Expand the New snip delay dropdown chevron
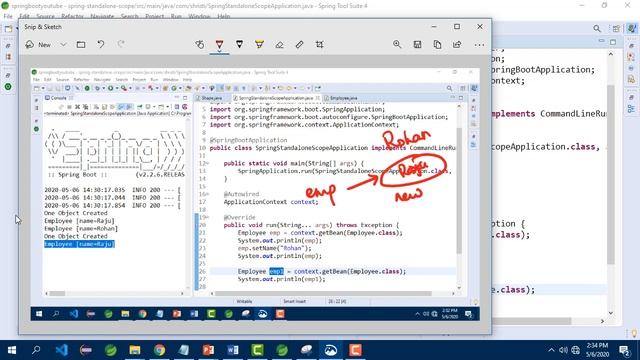The height and width of the screenshot is (360, 640). (63, 44)
